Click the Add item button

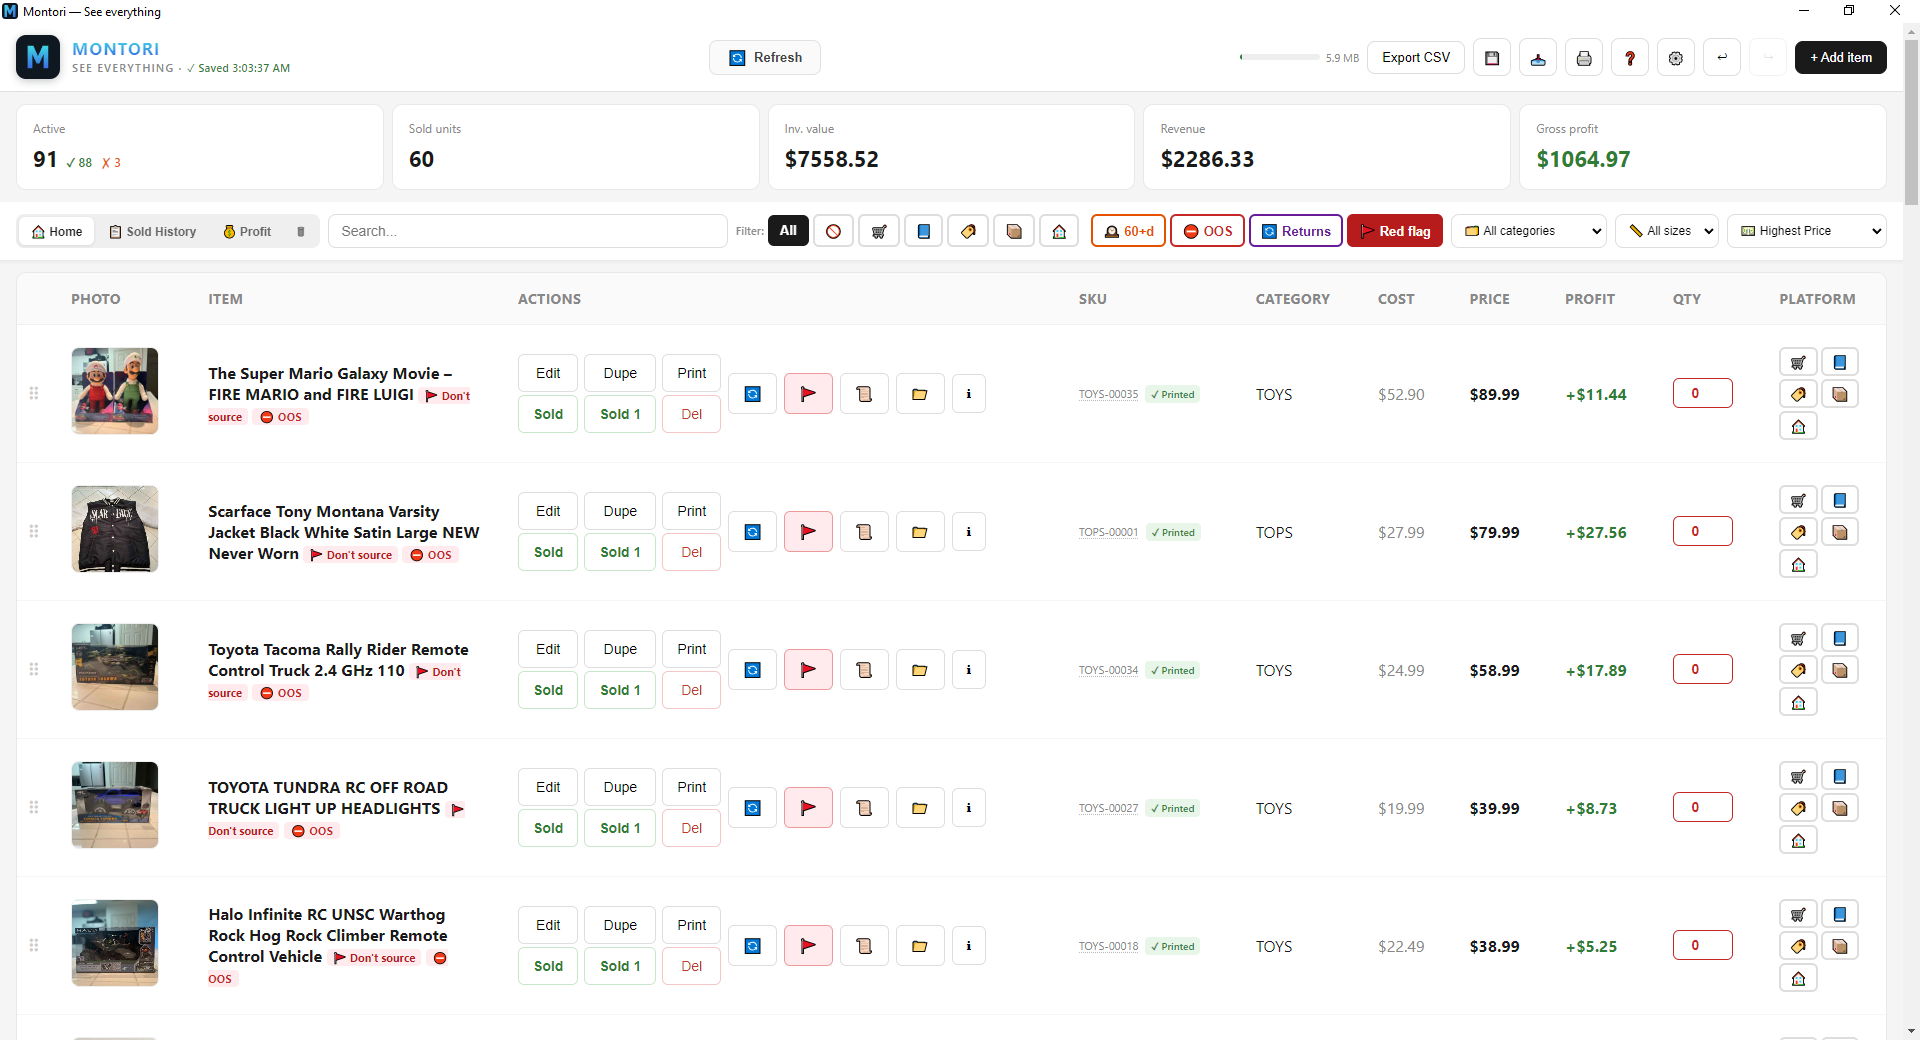click(x=1841, y=58)
